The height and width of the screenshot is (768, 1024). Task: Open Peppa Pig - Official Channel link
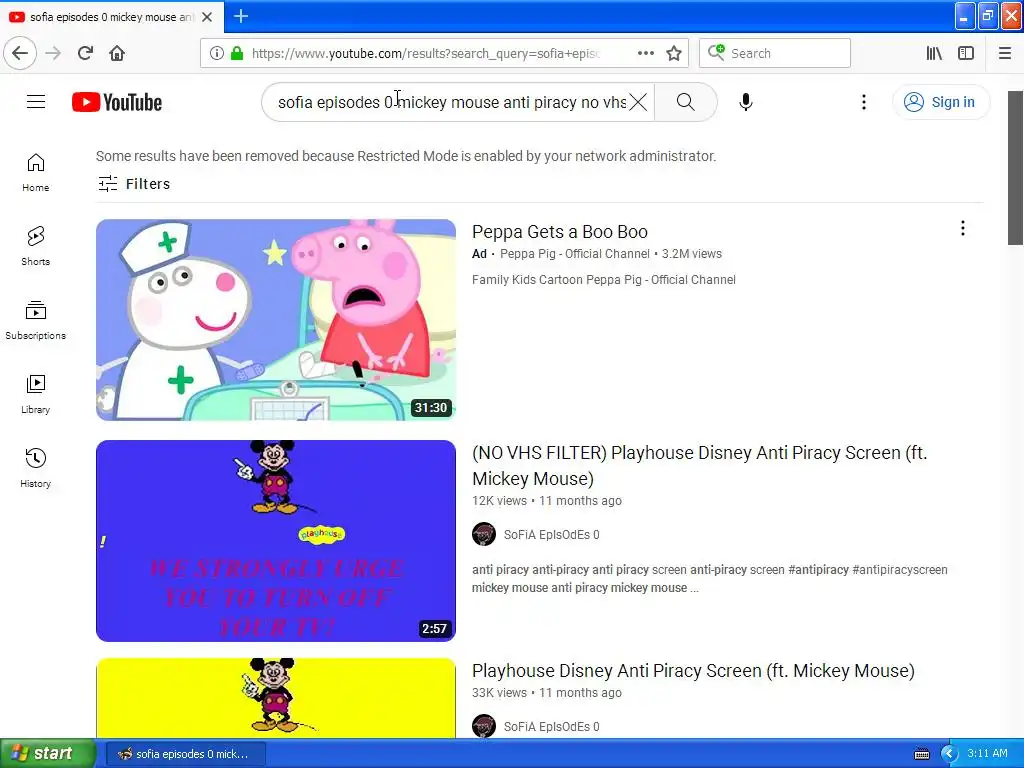(575, 253)
